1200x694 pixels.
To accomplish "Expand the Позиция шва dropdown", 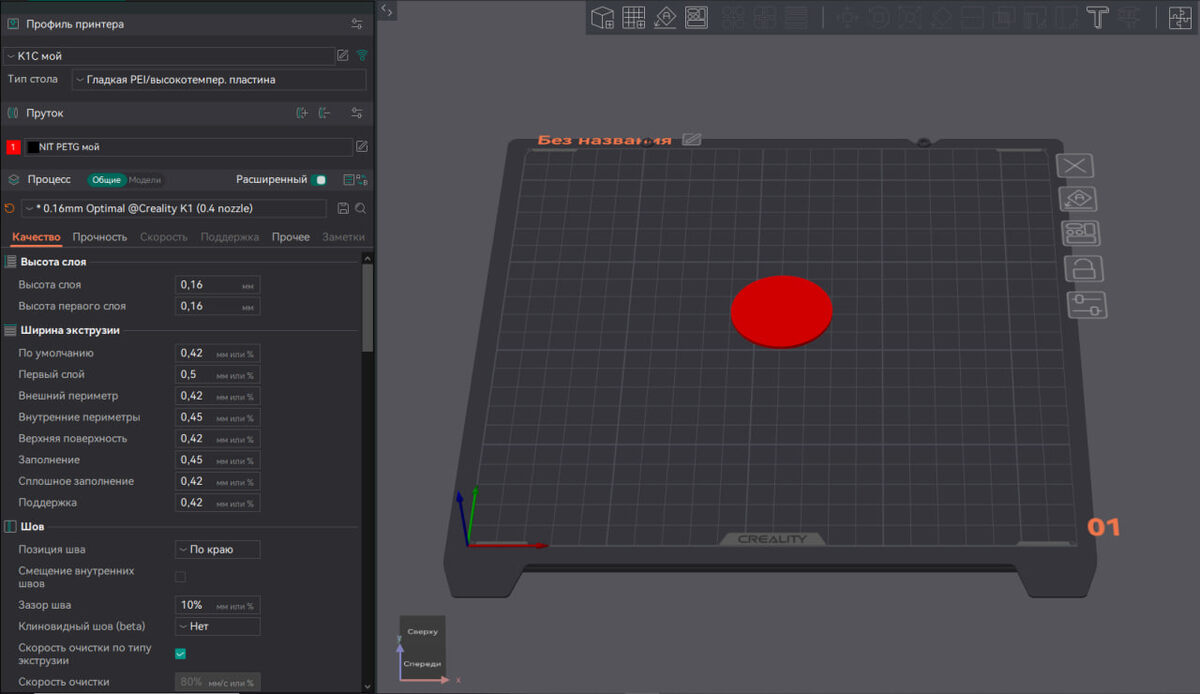I will click(x=217, y=549).
